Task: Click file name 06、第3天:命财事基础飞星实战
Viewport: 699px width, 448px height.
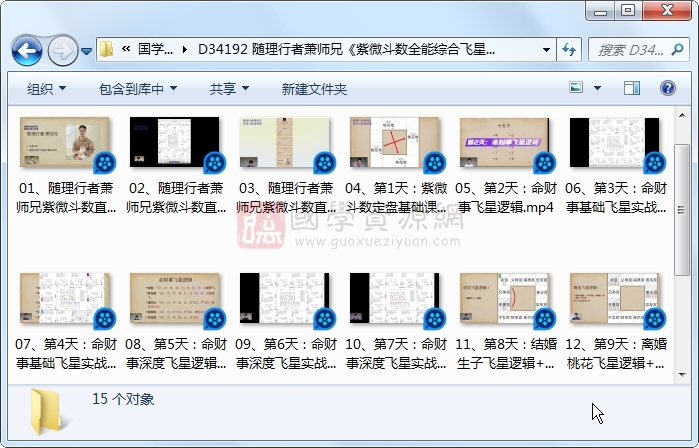Action: tap(616, 197)
